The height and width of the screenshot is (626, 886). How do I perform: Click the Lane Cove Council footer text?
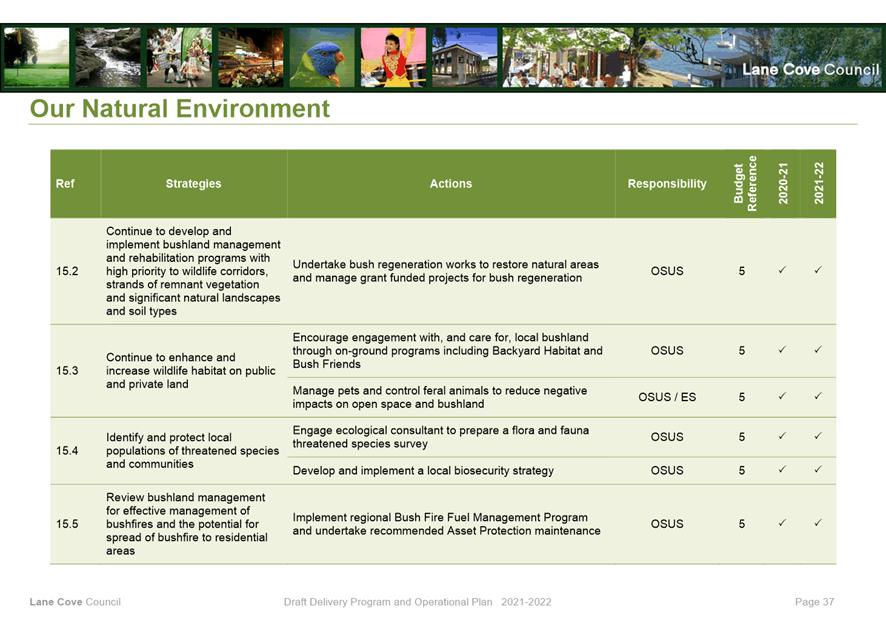pyautogui.click(x=75, y=602)
